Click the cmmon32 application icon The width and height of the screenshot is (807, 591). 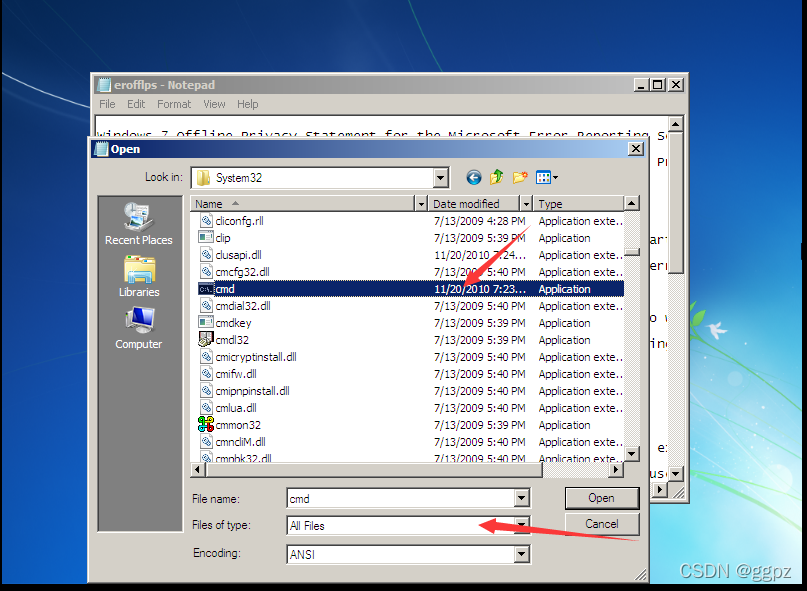click(x=206, y=424)
